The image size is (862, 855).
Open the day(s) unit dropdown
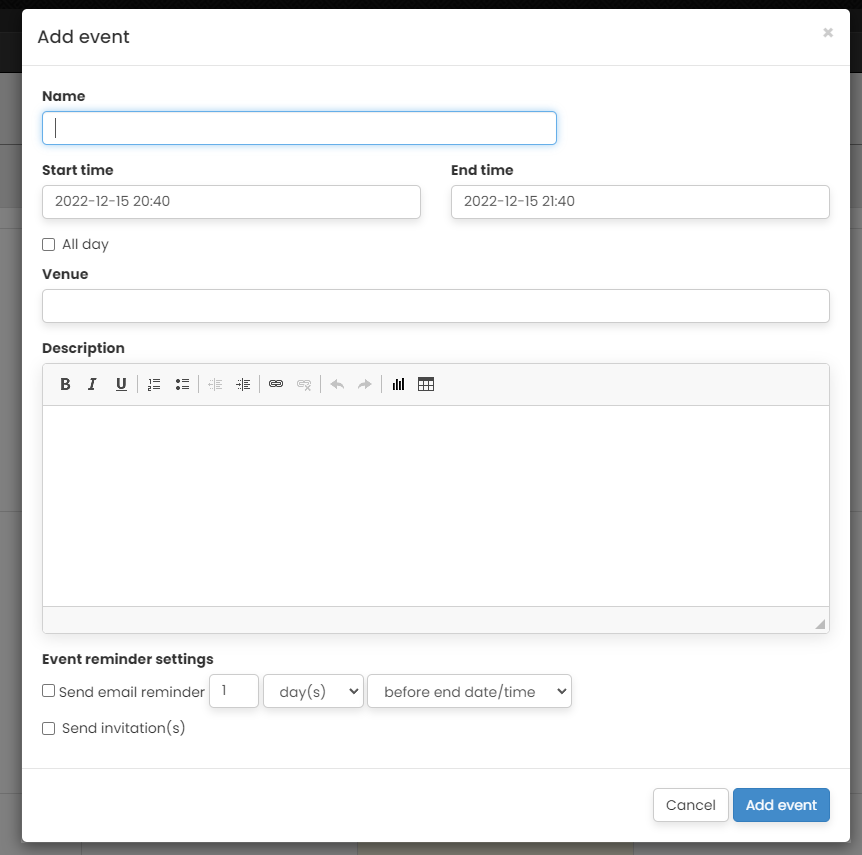pyautogui.click(x=313, y=691)
